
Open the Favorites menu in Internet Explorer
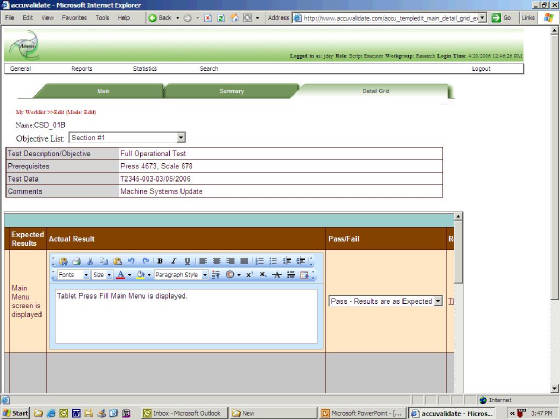pyautogui.click(x=74, y=18)
